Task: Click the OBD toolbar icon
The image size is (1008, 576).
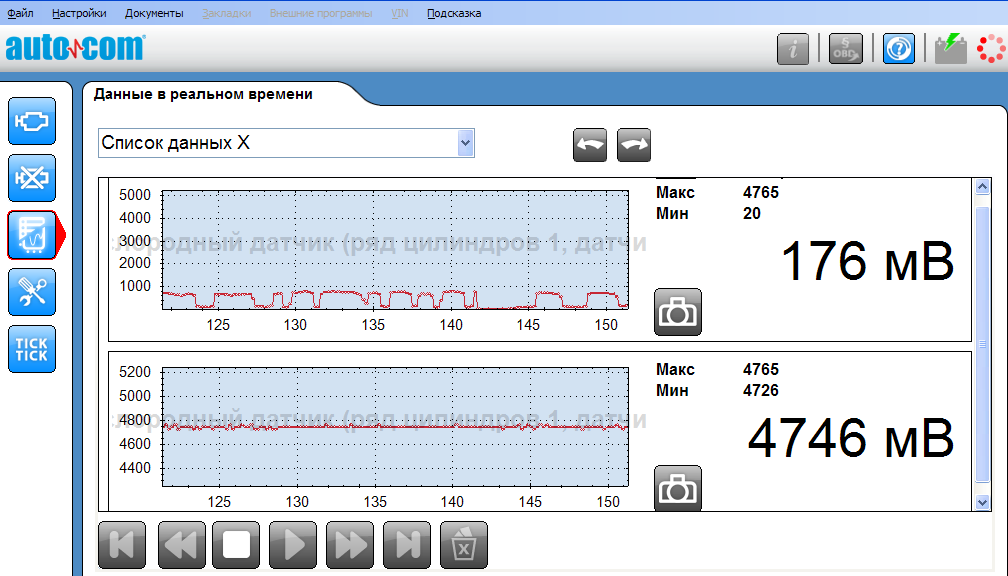Action: tap(846, 49)
